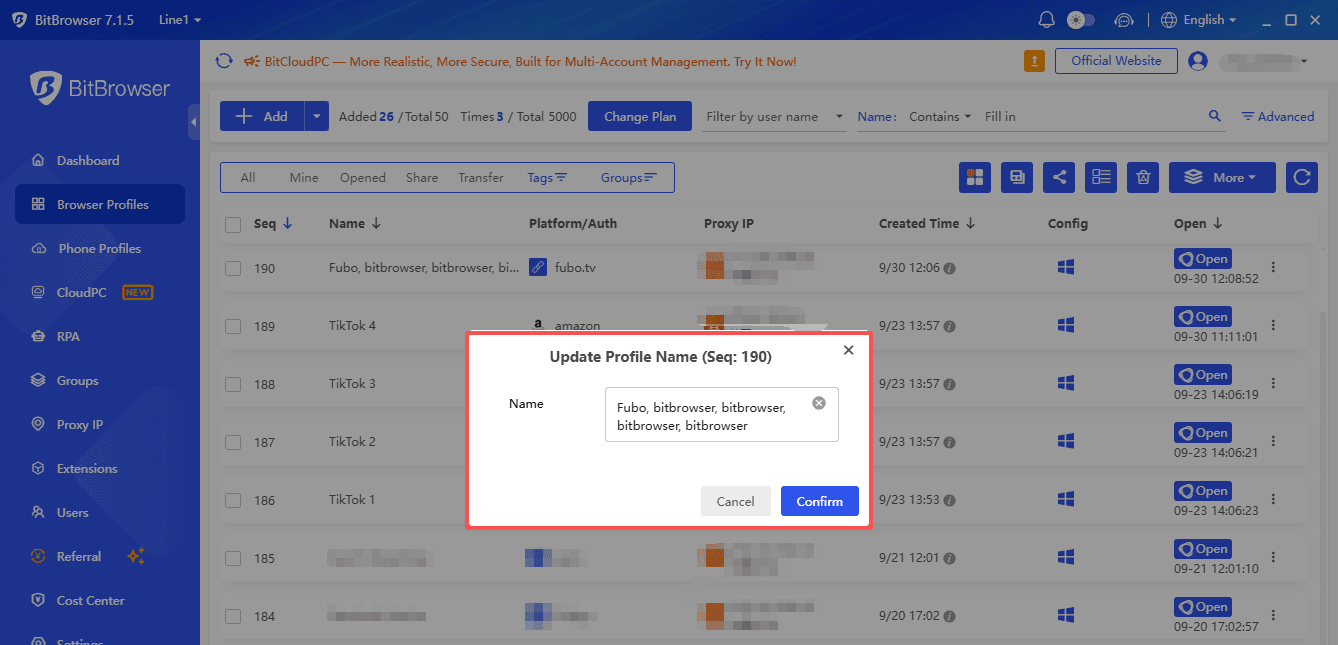Screen dimensions: 1338x645
Task: Sort by the Seq column header
Action: pos(273,224)
